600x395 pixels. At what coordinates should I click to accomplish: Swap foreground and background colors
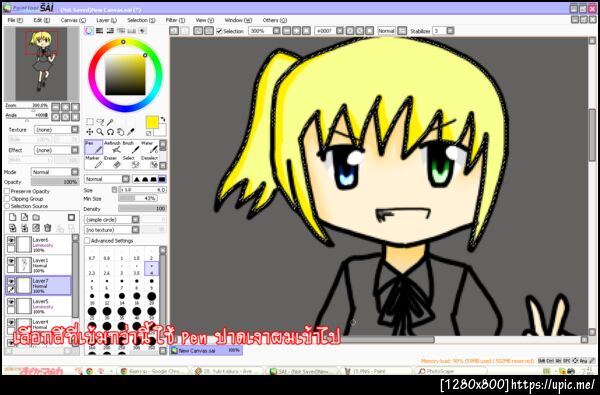[x=163, y=119]
